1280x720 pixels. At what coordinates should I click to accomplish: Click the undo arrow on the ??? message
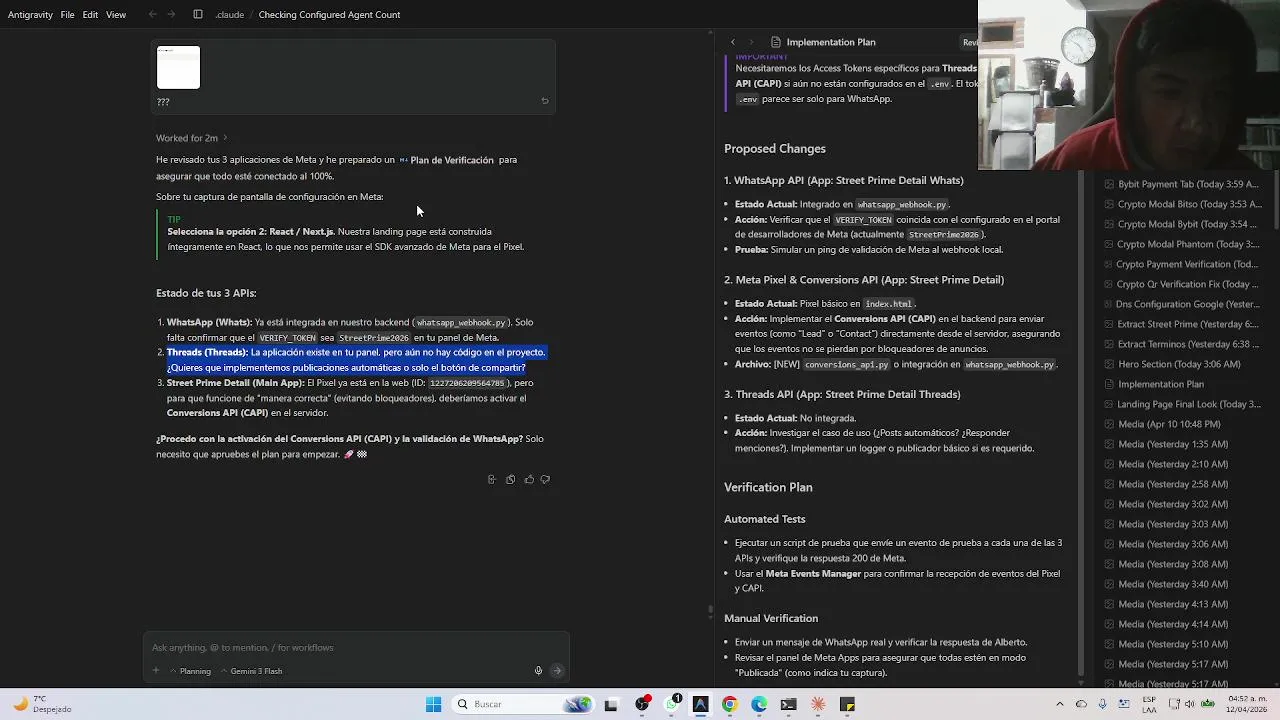coord(545,101)
